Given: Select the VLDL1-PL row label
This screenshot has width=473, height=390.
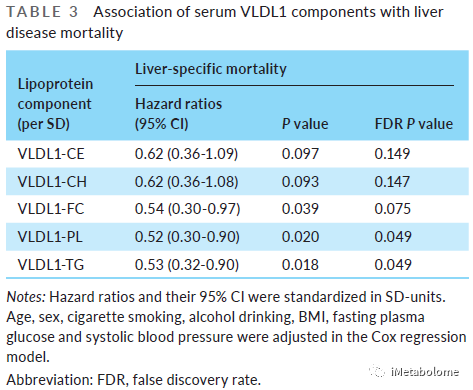Looking at the screenshot, I should (x=50, y=237).
